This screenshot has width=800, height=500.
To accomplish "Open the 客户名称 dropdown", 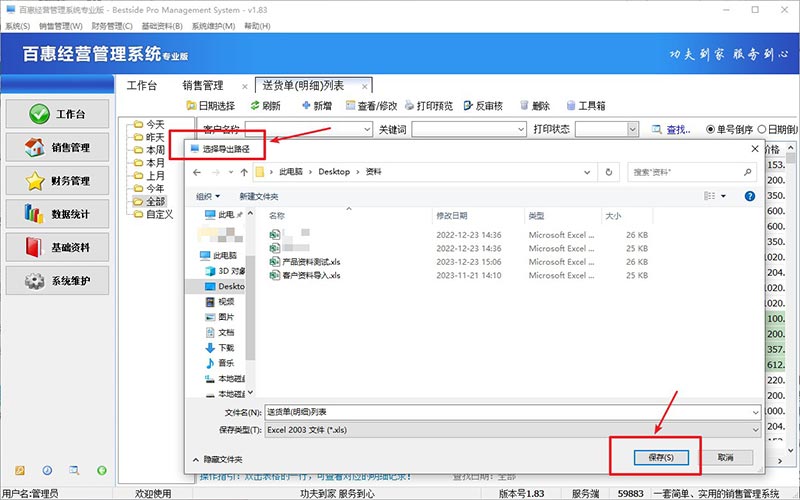I will [367, 130].
